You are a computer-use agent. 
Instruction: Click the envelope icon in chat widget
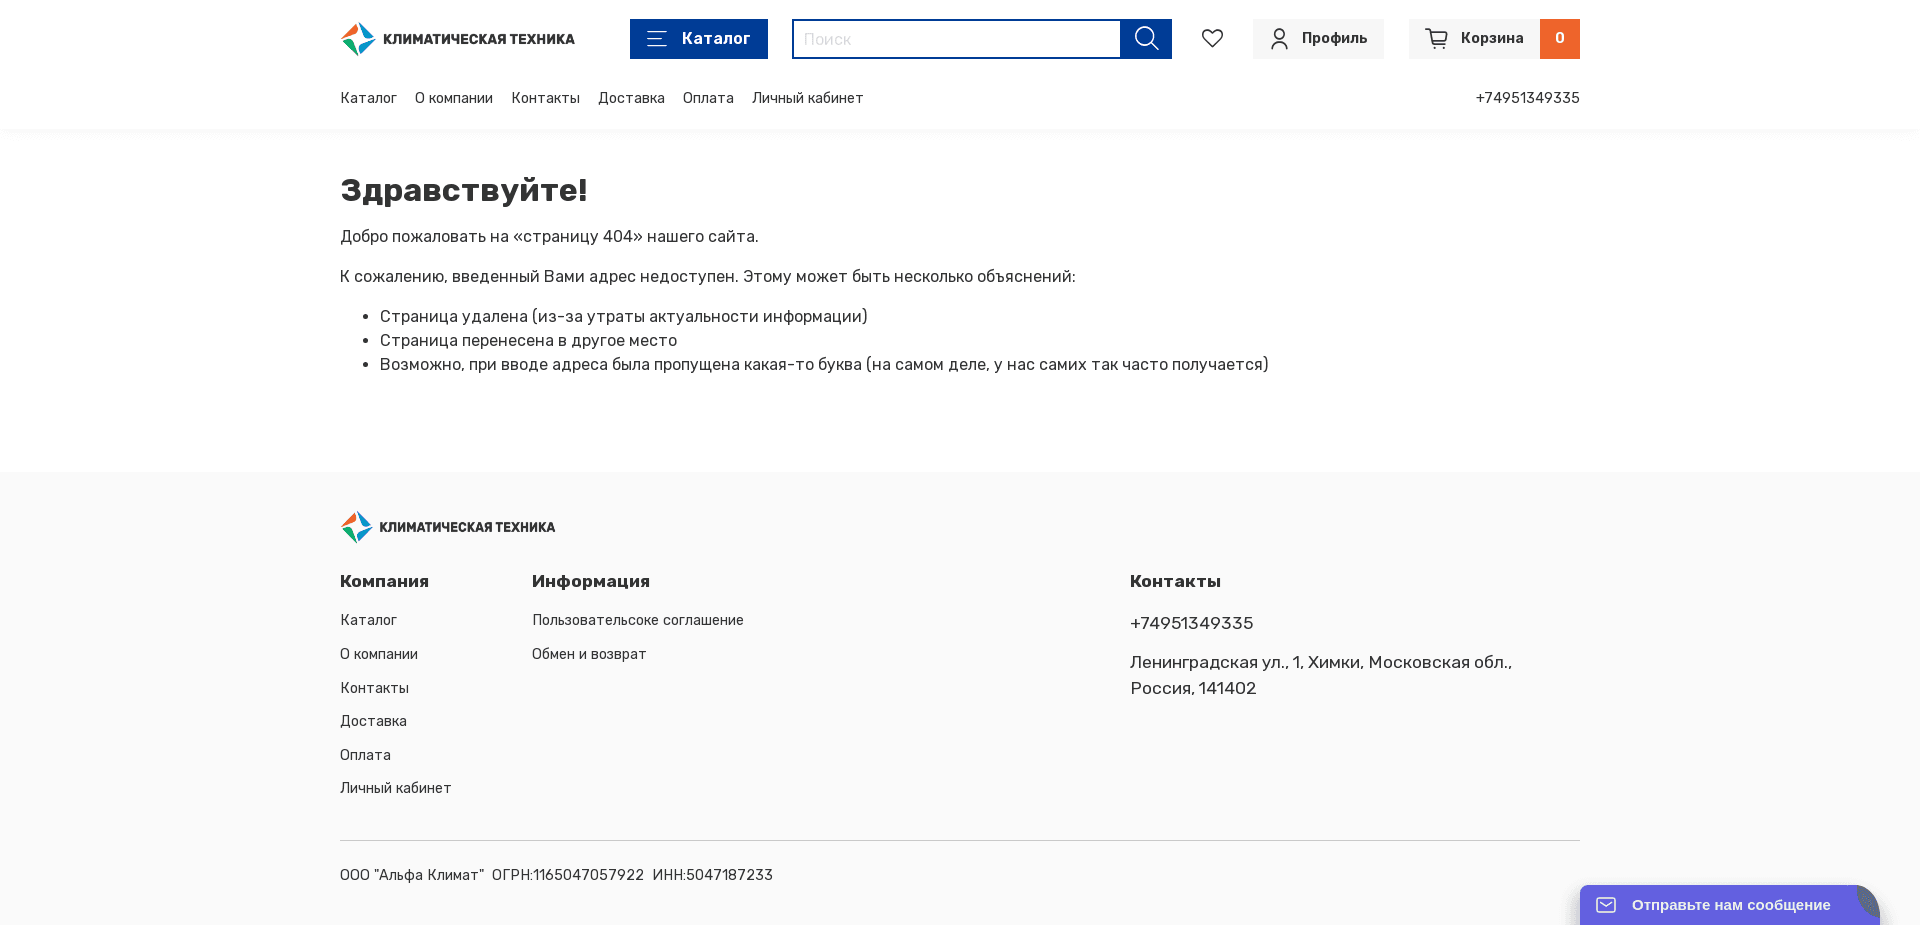(1606, 904)
